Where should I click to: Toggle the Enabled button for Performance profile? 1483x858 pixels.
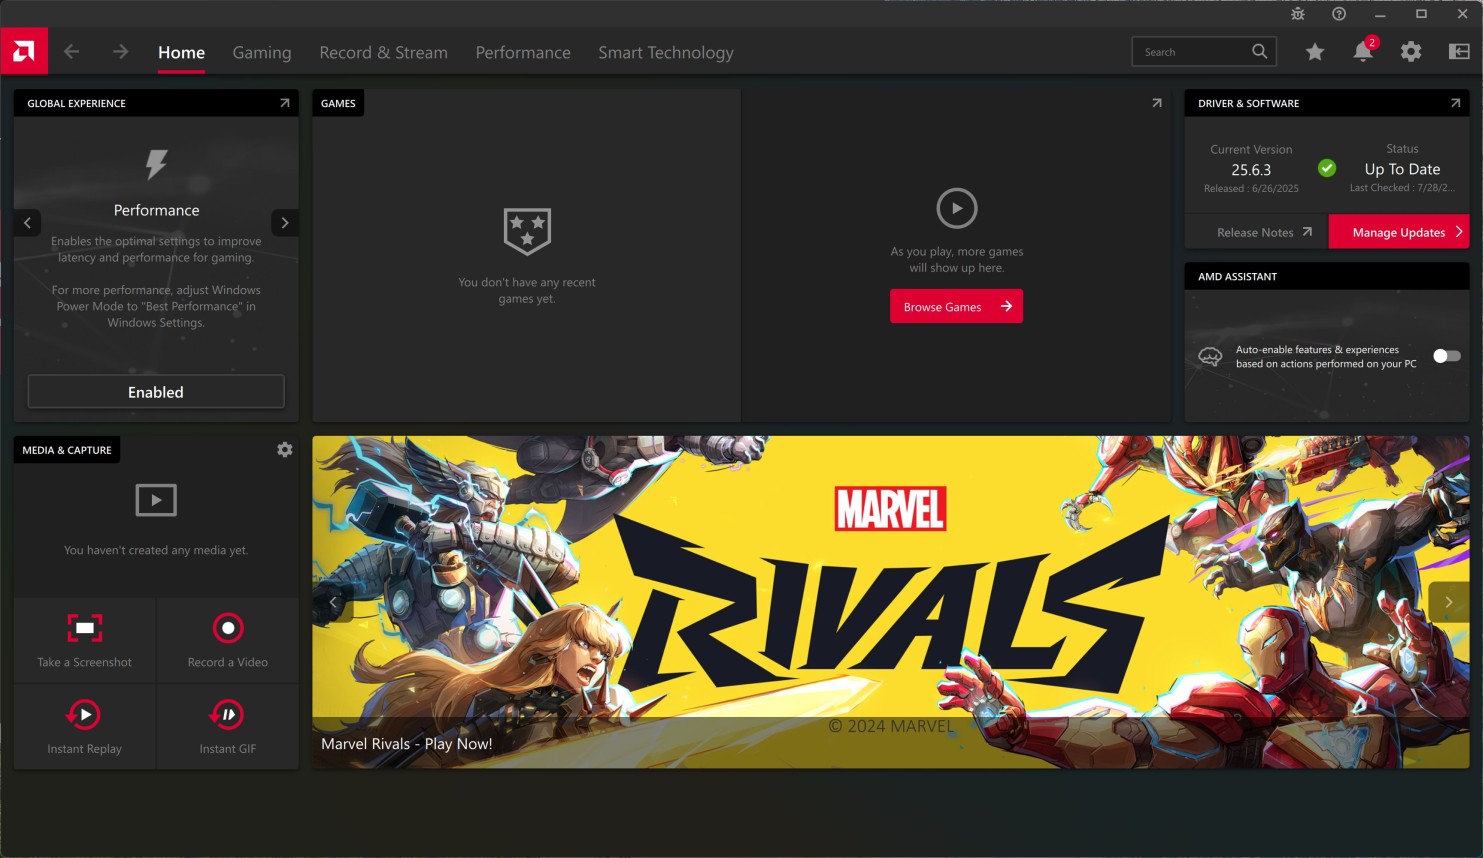coord(156,392)
